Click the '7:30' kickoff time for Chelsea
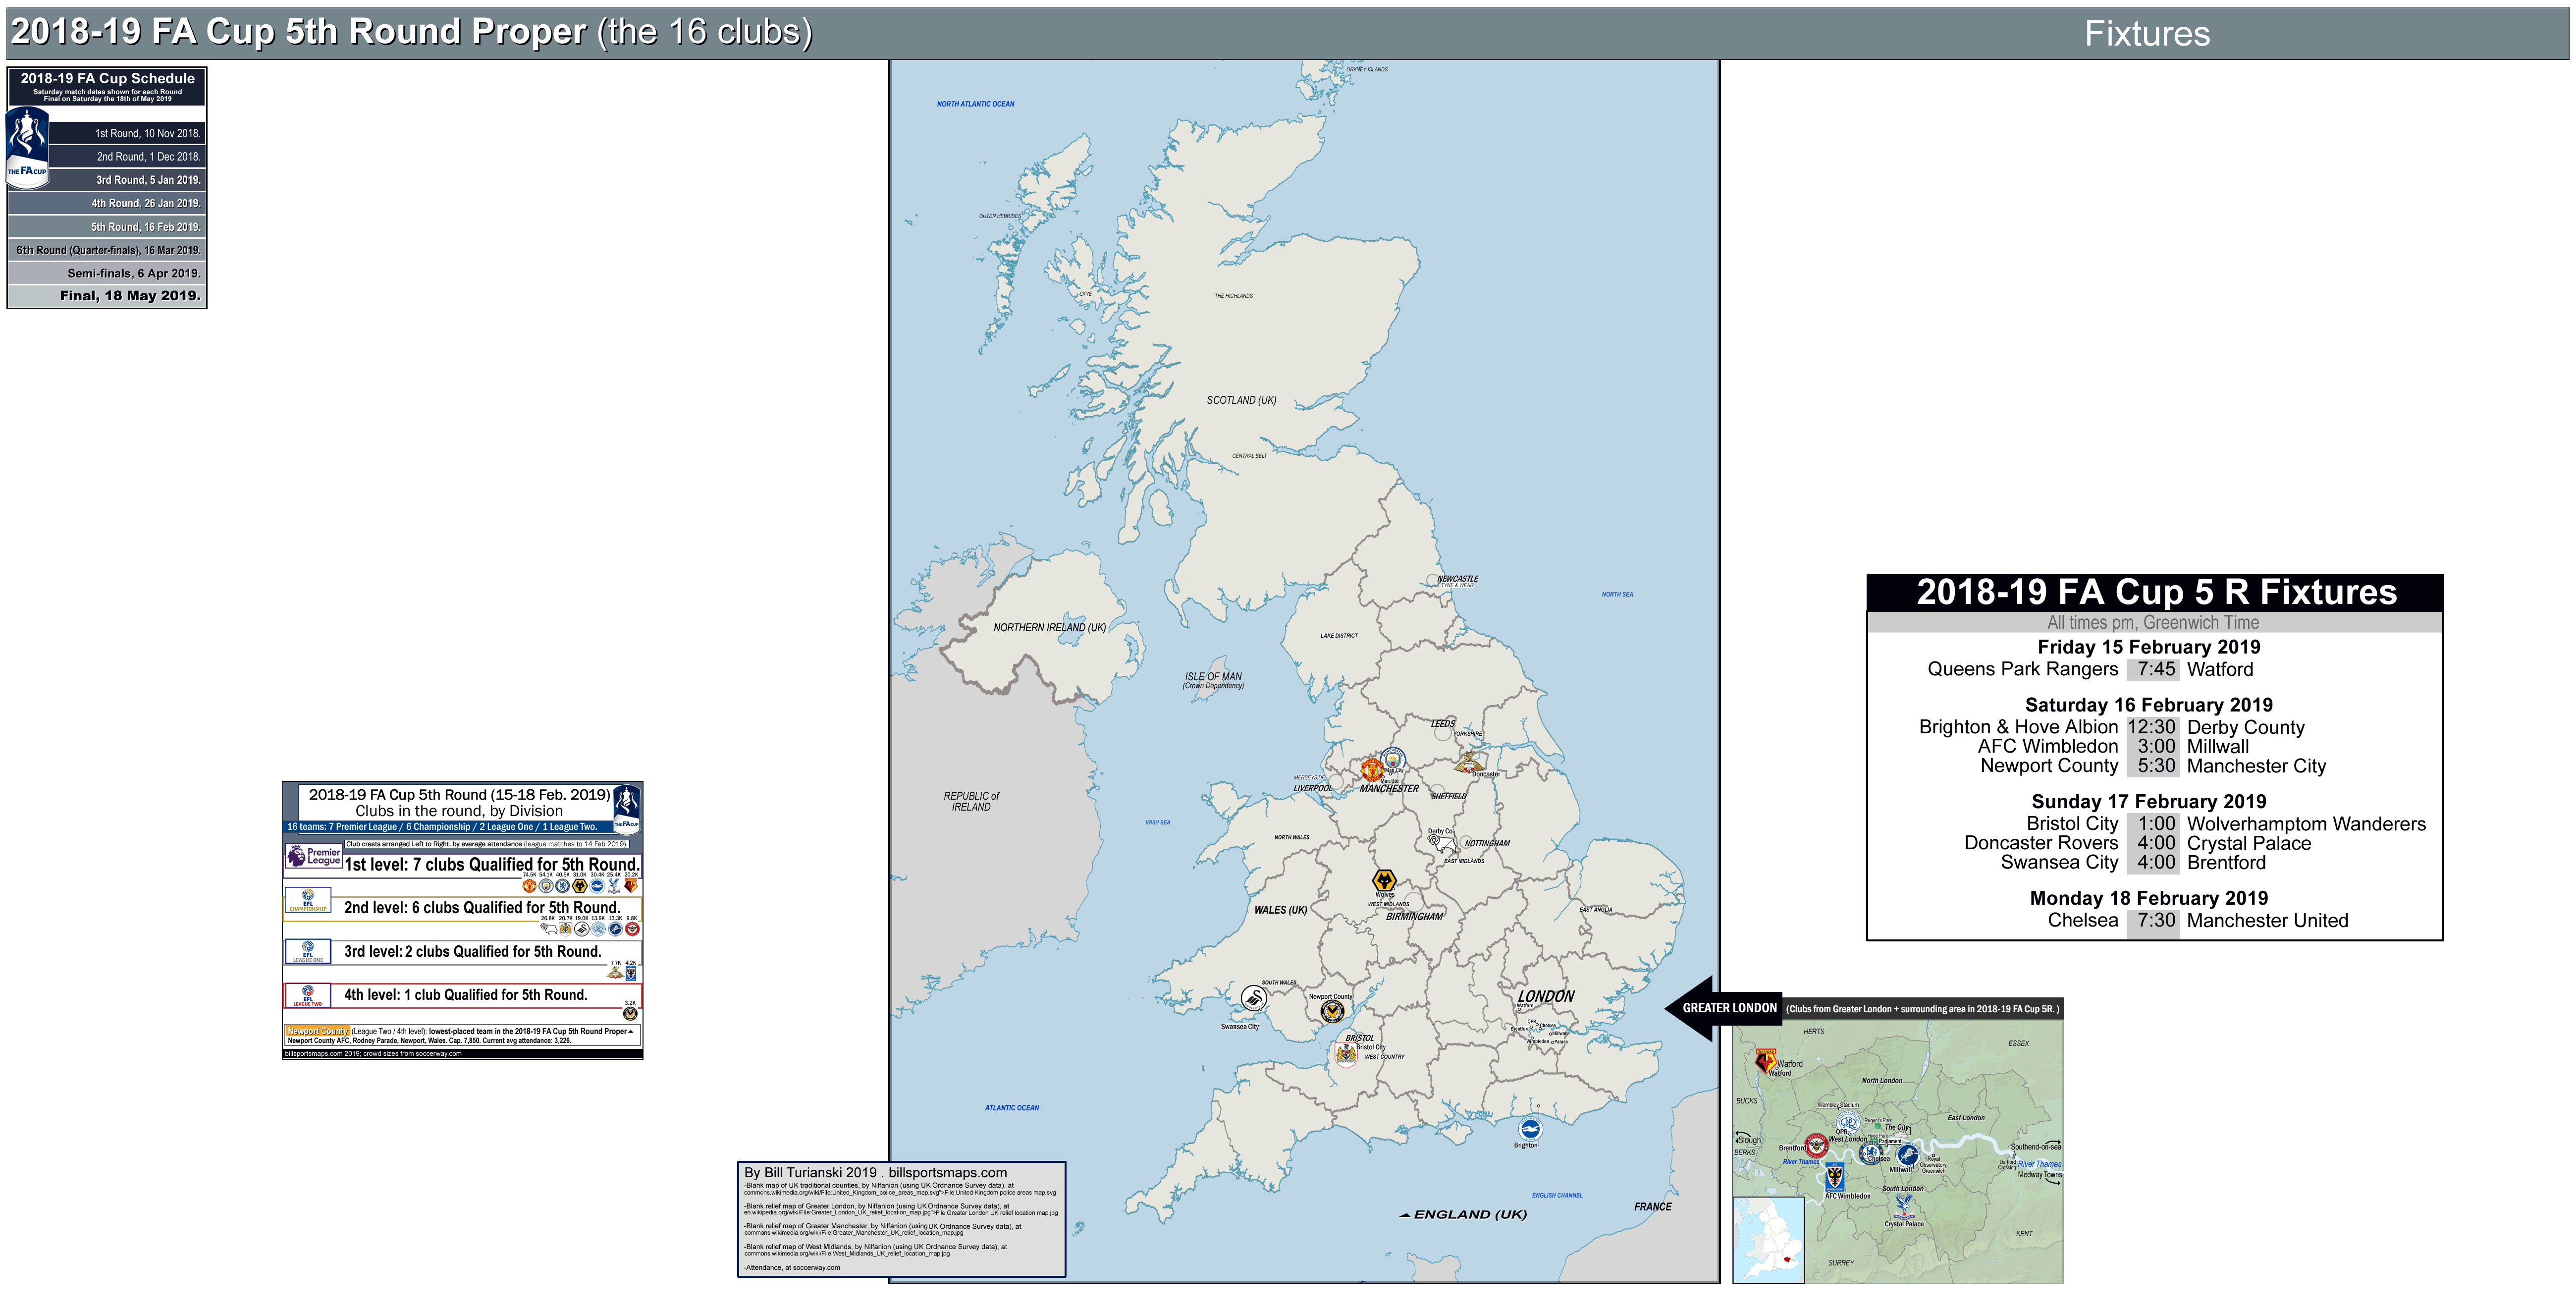The image size is (2576, 1313). (2155, 920)
